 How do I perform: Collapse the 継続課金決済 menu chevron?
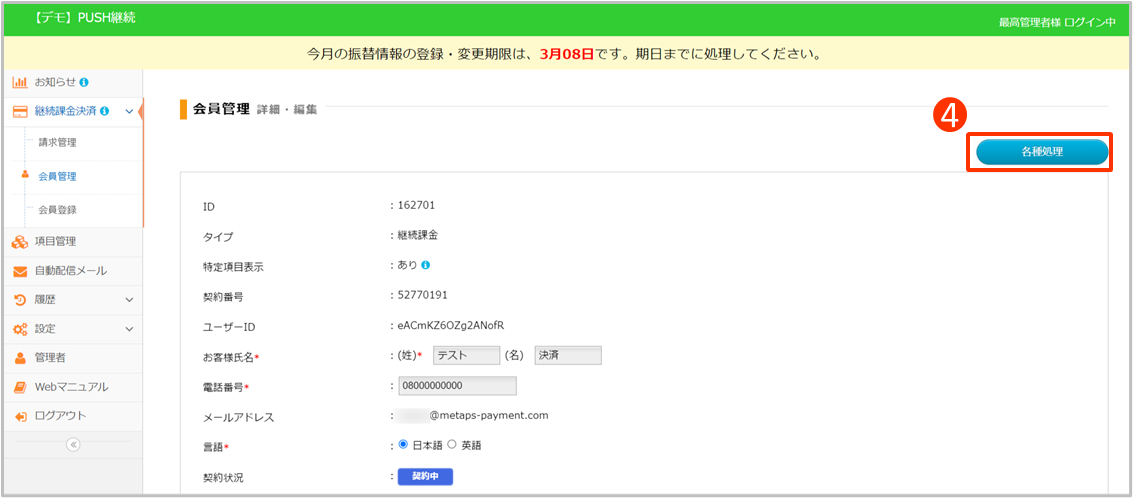(x=129, y=111)
